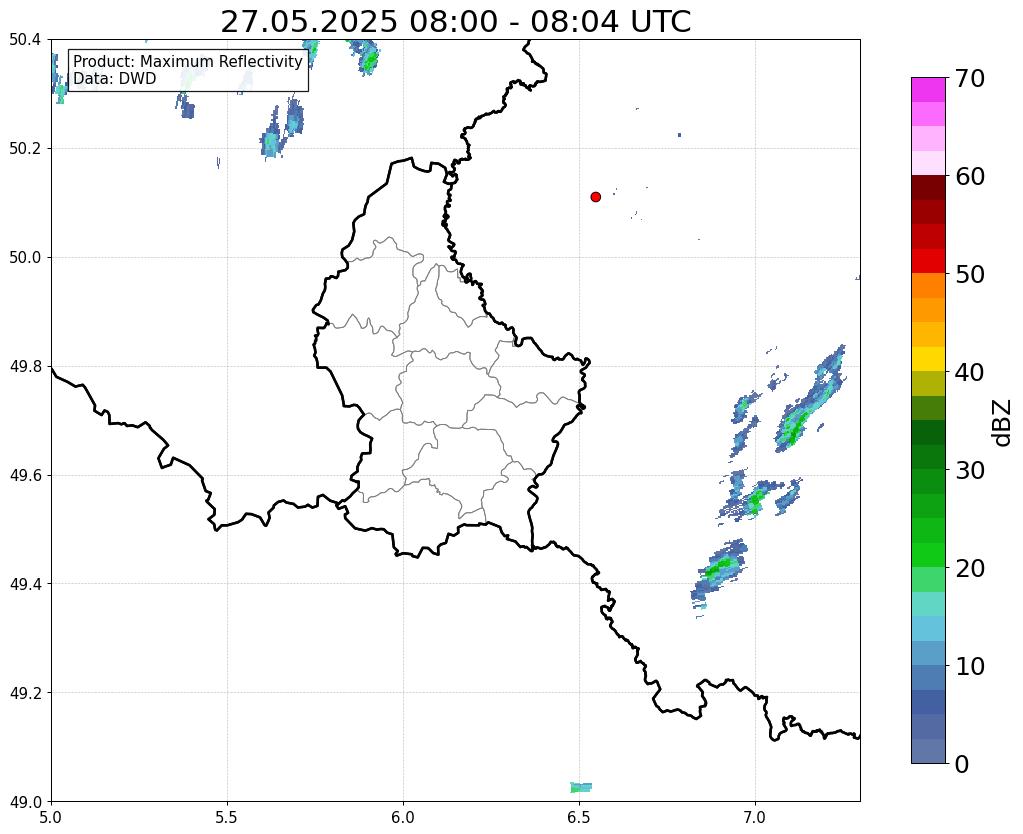Image resolution: width=1023 pixels, height=834 pixels.
Task: Click the 'Product: Maximum Reflectivity' legend text
Action: [188, 61]
